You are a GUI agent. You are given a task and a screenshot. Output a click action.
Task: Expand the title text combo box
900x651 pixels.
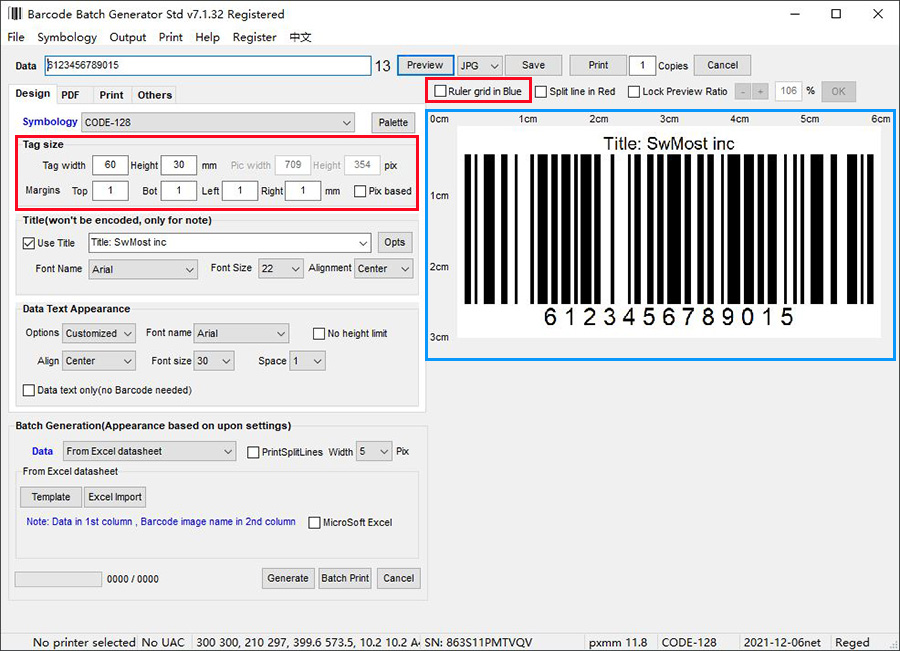pyautogui.click(x=230, y=242)
